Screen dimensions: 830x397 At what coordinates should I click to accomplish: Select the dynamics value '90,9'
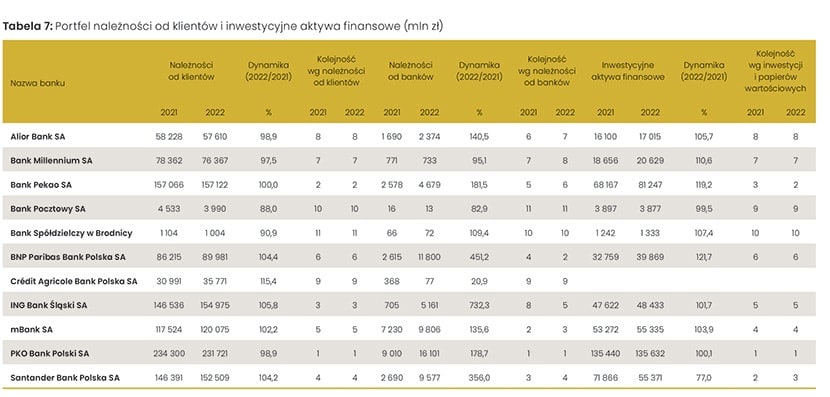[268, 233]
